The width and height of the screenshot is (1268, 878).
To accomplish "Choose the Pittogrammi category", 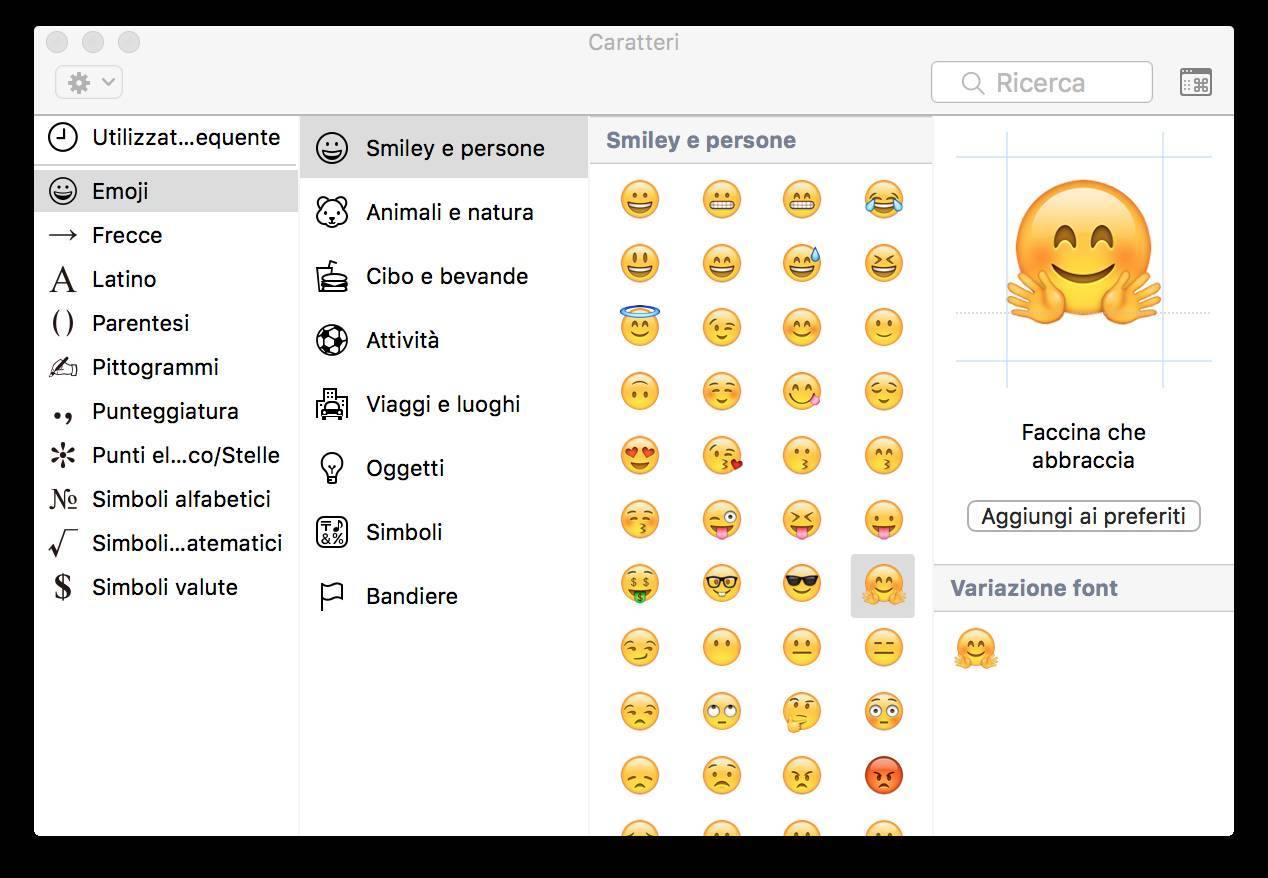I will click(x=166, y=367).
